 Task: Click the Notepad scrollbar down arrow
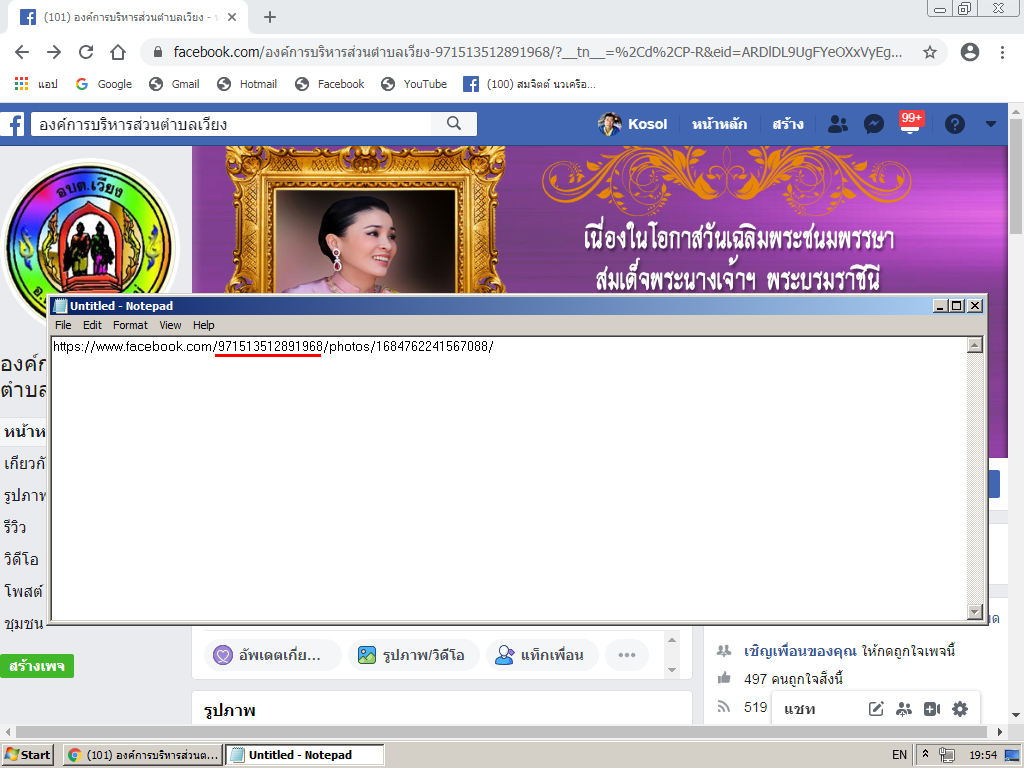pos(975,612)
